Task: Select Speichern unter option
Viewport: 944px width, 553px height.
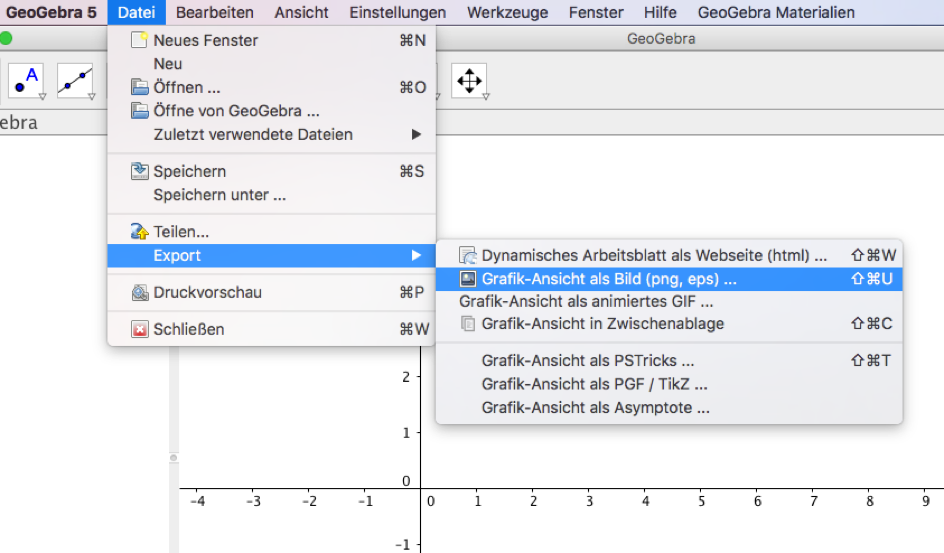Action: click(x=219, y=195)
